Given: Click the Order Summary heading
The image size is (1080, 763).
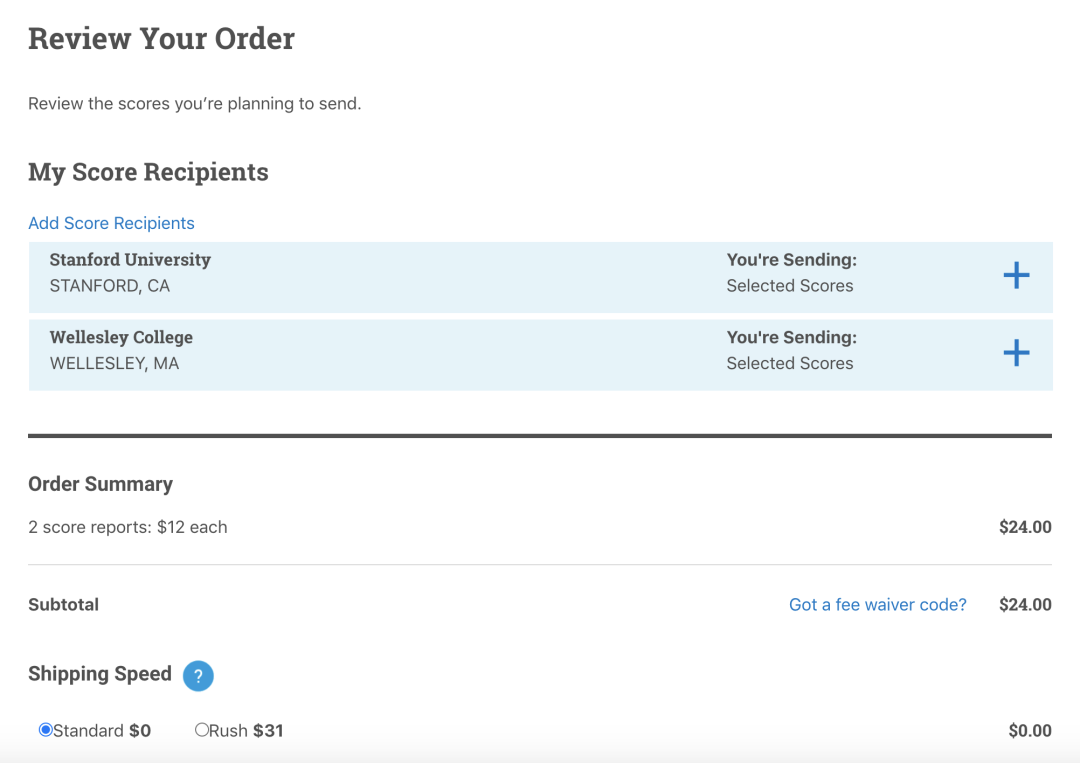Looking at the screenshot, I should tap(100, 484).
